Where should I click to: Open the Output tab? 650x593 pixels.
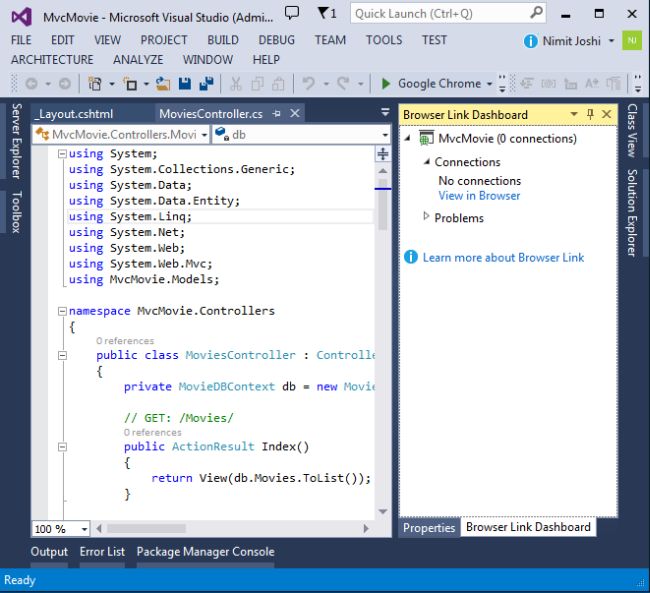tap(49, 552)
